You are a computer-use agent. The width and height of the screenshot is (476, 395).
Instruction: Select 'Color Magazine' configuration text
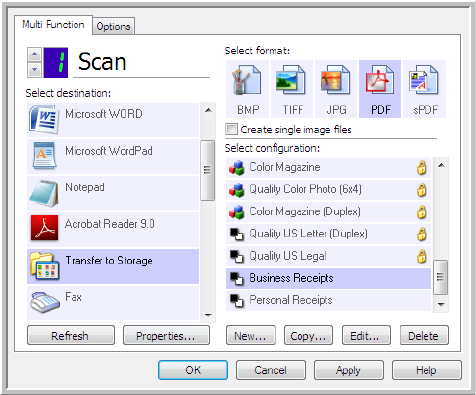285,167
